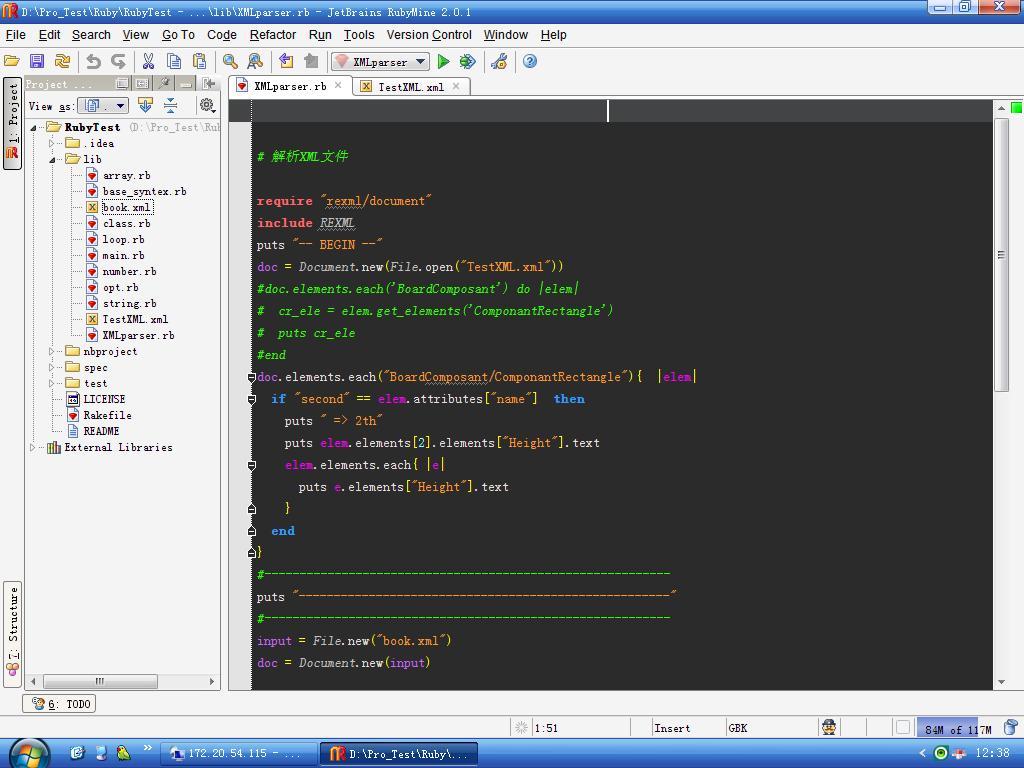Click the RubyMine taskbar button

coord(398,754)
